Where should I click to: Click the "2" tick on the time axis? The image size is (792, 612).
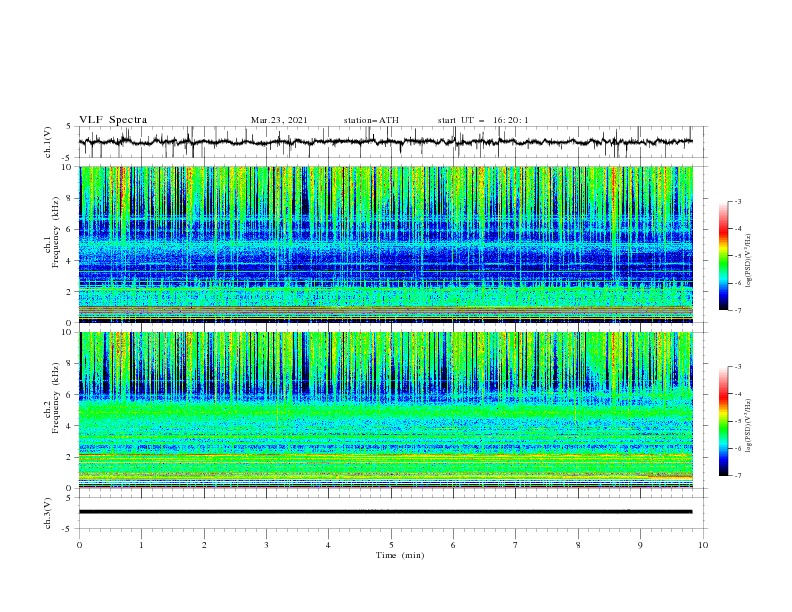click(x=204, y=545)
